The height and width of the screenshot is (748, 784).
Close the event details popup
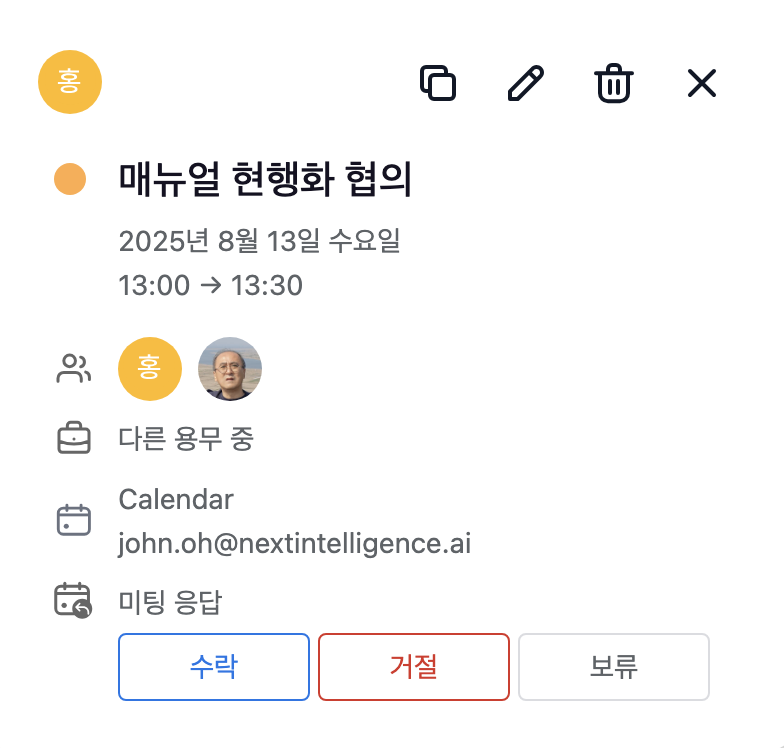tap(702, 83)
